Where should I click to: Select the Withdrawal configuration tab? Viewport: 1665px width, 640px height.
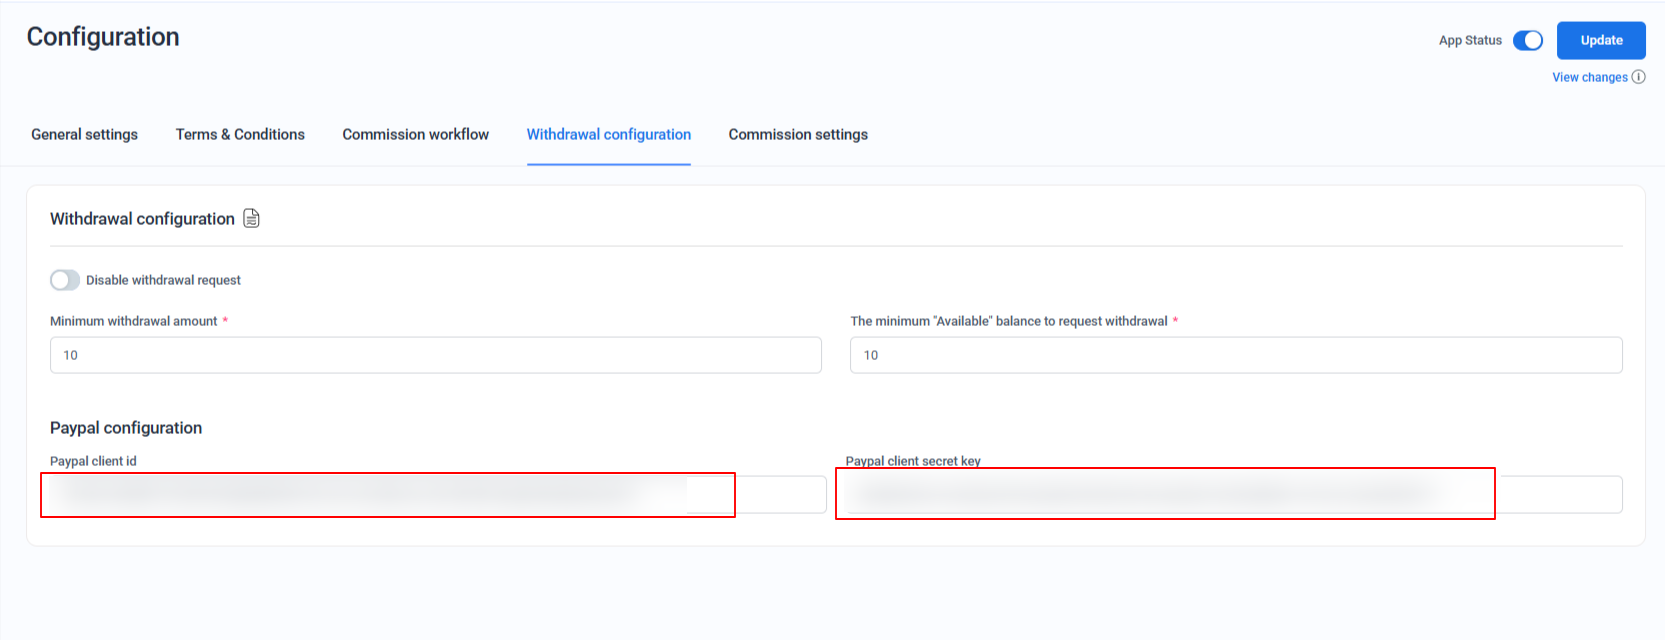[x=608, y=135]
